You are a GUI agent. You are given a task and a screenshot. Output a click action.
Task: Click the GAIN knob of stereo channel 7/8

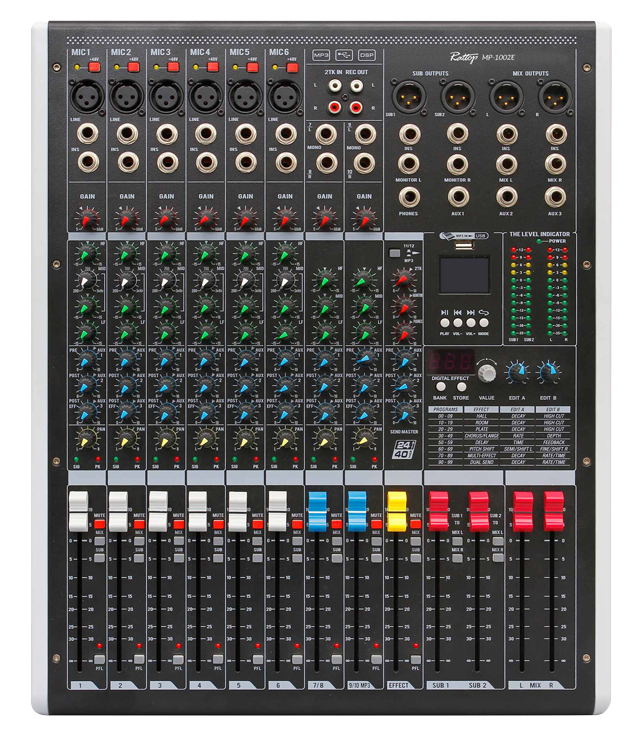tap(324, 218)
